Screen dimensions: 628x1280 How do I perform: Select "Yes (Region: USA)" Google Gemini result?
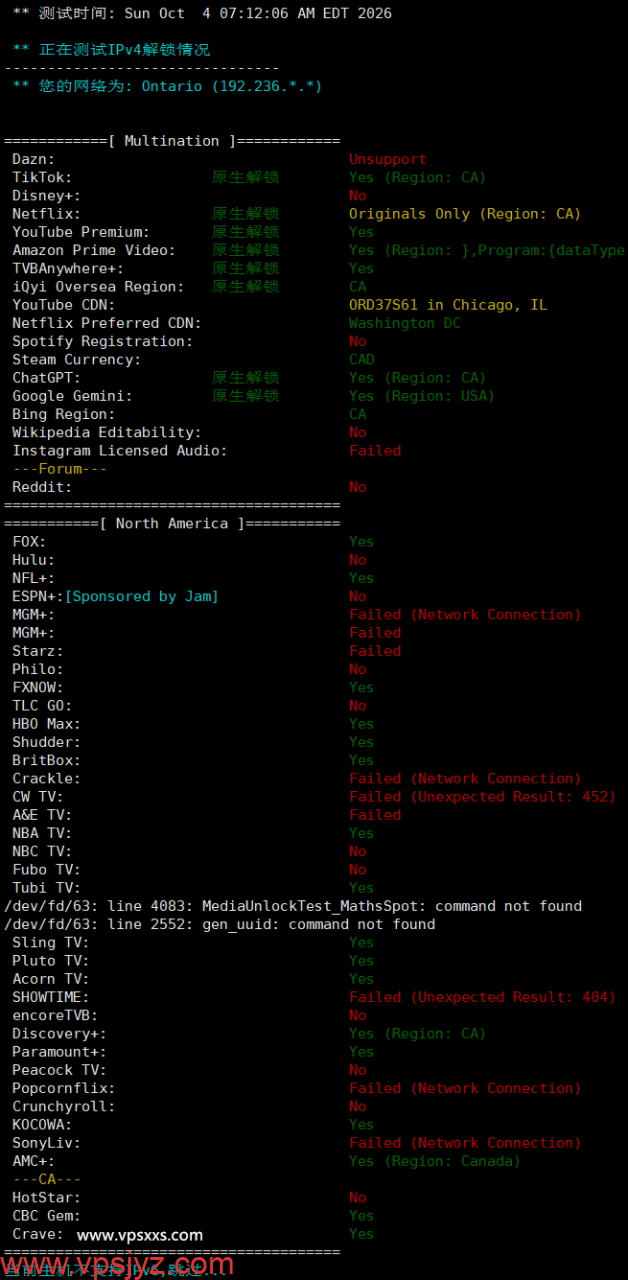pos(422,396)
